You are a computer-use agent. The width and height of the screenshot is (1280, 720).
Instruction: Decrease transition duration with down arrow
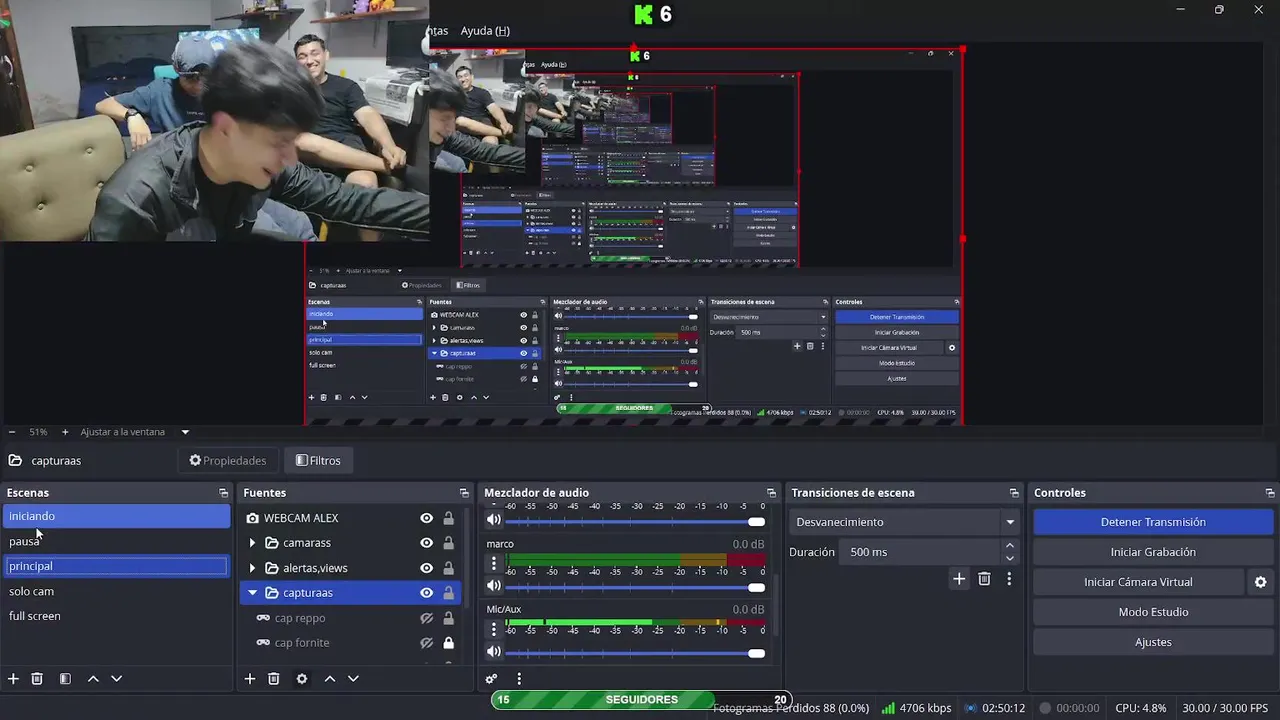click(1009, 558)
